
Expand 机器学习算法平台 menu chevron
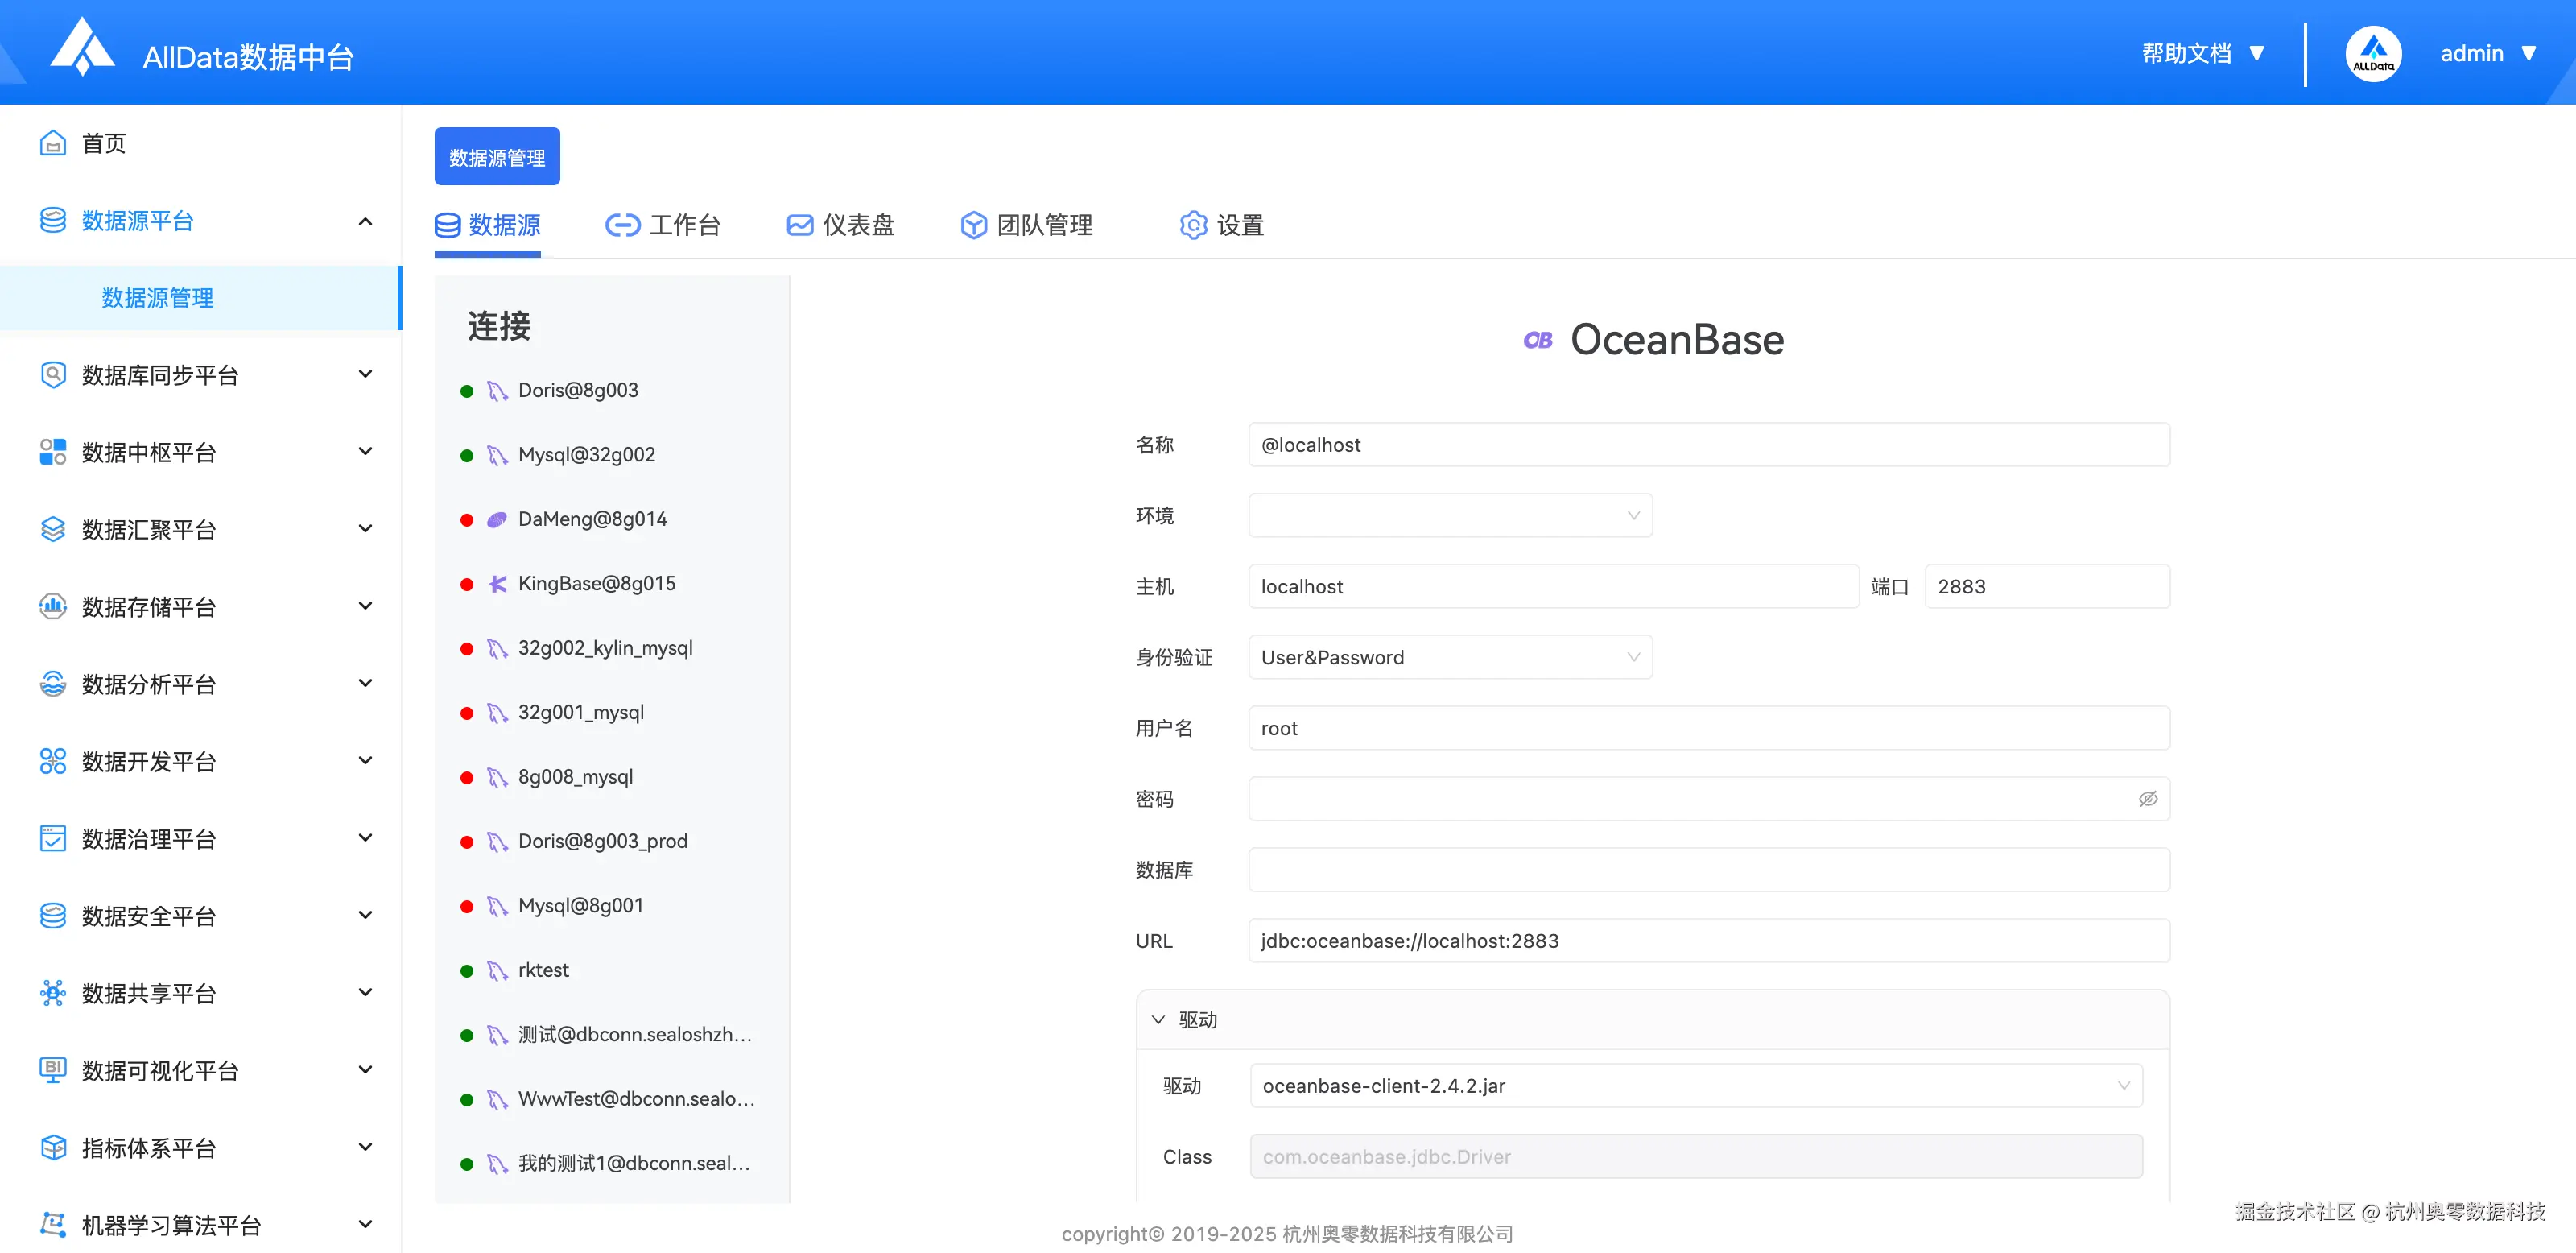point(365,1224)
